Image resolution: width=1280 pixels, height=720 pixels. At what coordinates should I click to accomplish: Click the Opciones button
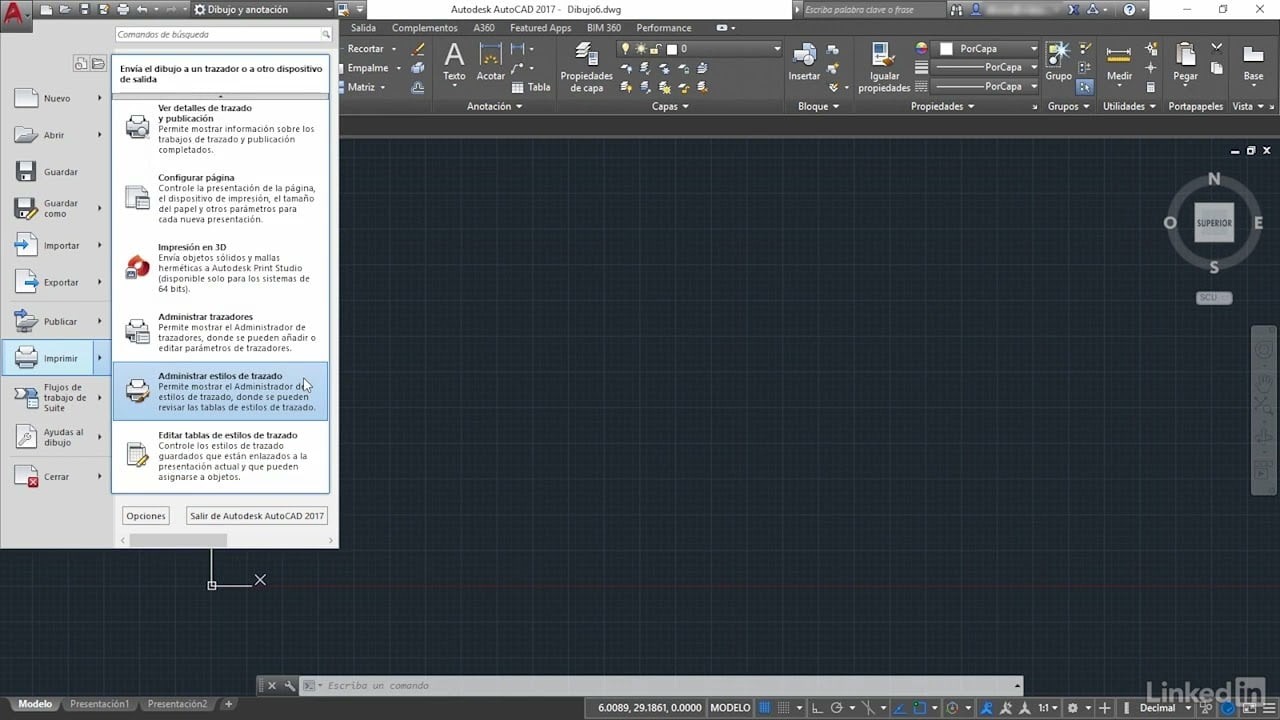(x=145, y=515)
